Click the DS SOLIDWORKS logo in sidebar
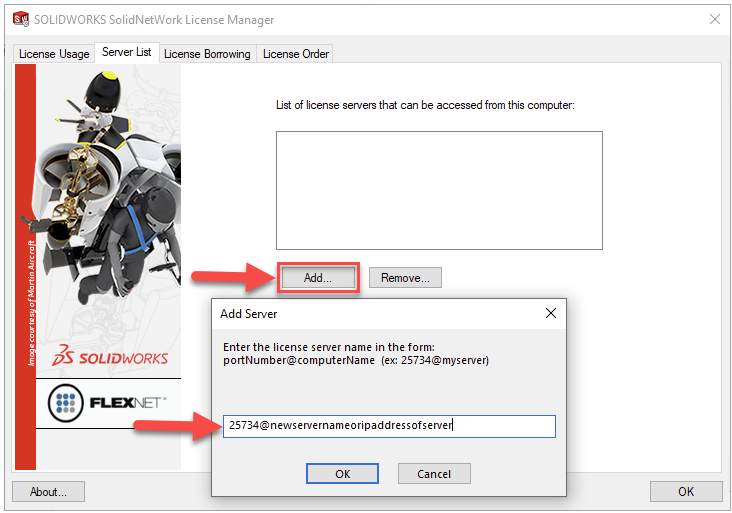Image resolution: width=732 pixels, height=513 pixels. (x=111, y=357)
